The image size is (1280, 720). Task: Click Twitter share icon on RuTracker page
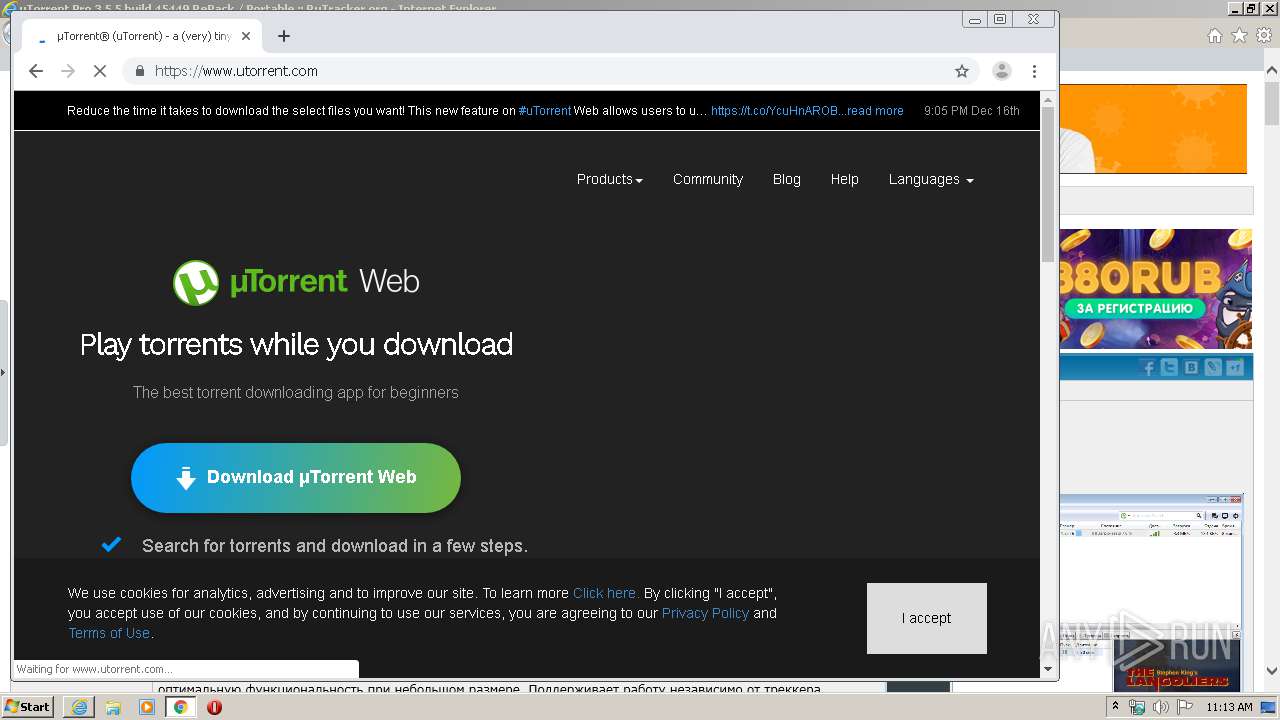point(1170,368)
